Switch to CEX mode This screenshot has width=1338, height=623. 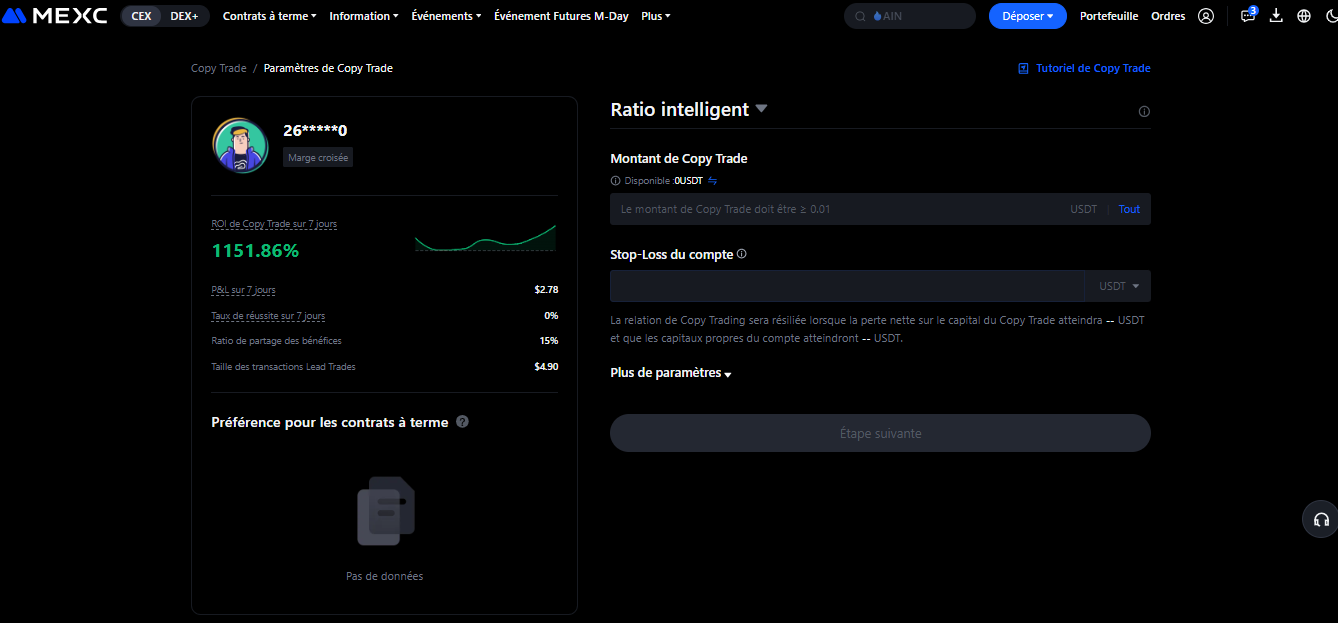point(141,16)
